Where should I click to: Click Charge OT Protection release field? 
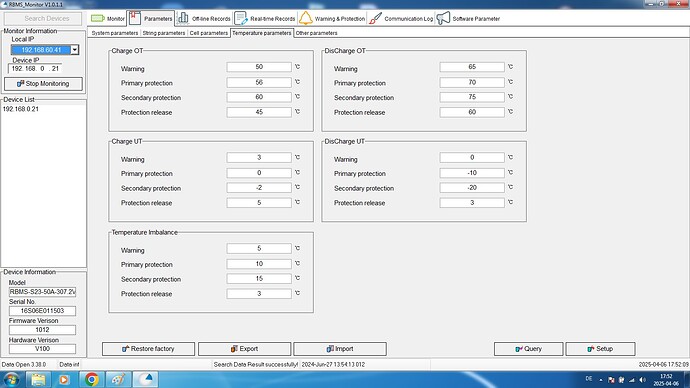tap(259, 112)
